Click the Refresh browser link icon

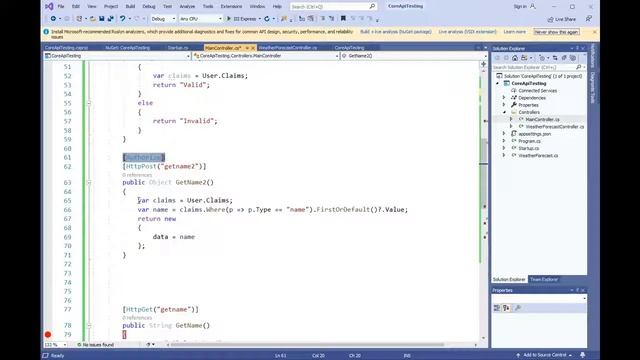coord(267,19)
